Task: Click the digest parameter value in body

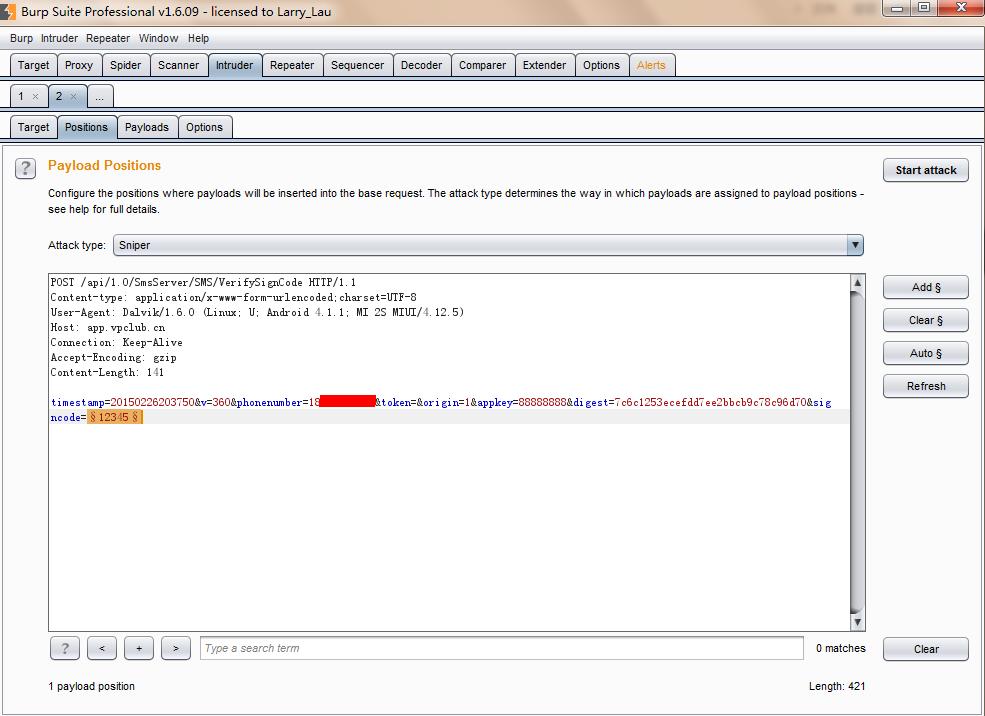Action: [x=710, y=403]
